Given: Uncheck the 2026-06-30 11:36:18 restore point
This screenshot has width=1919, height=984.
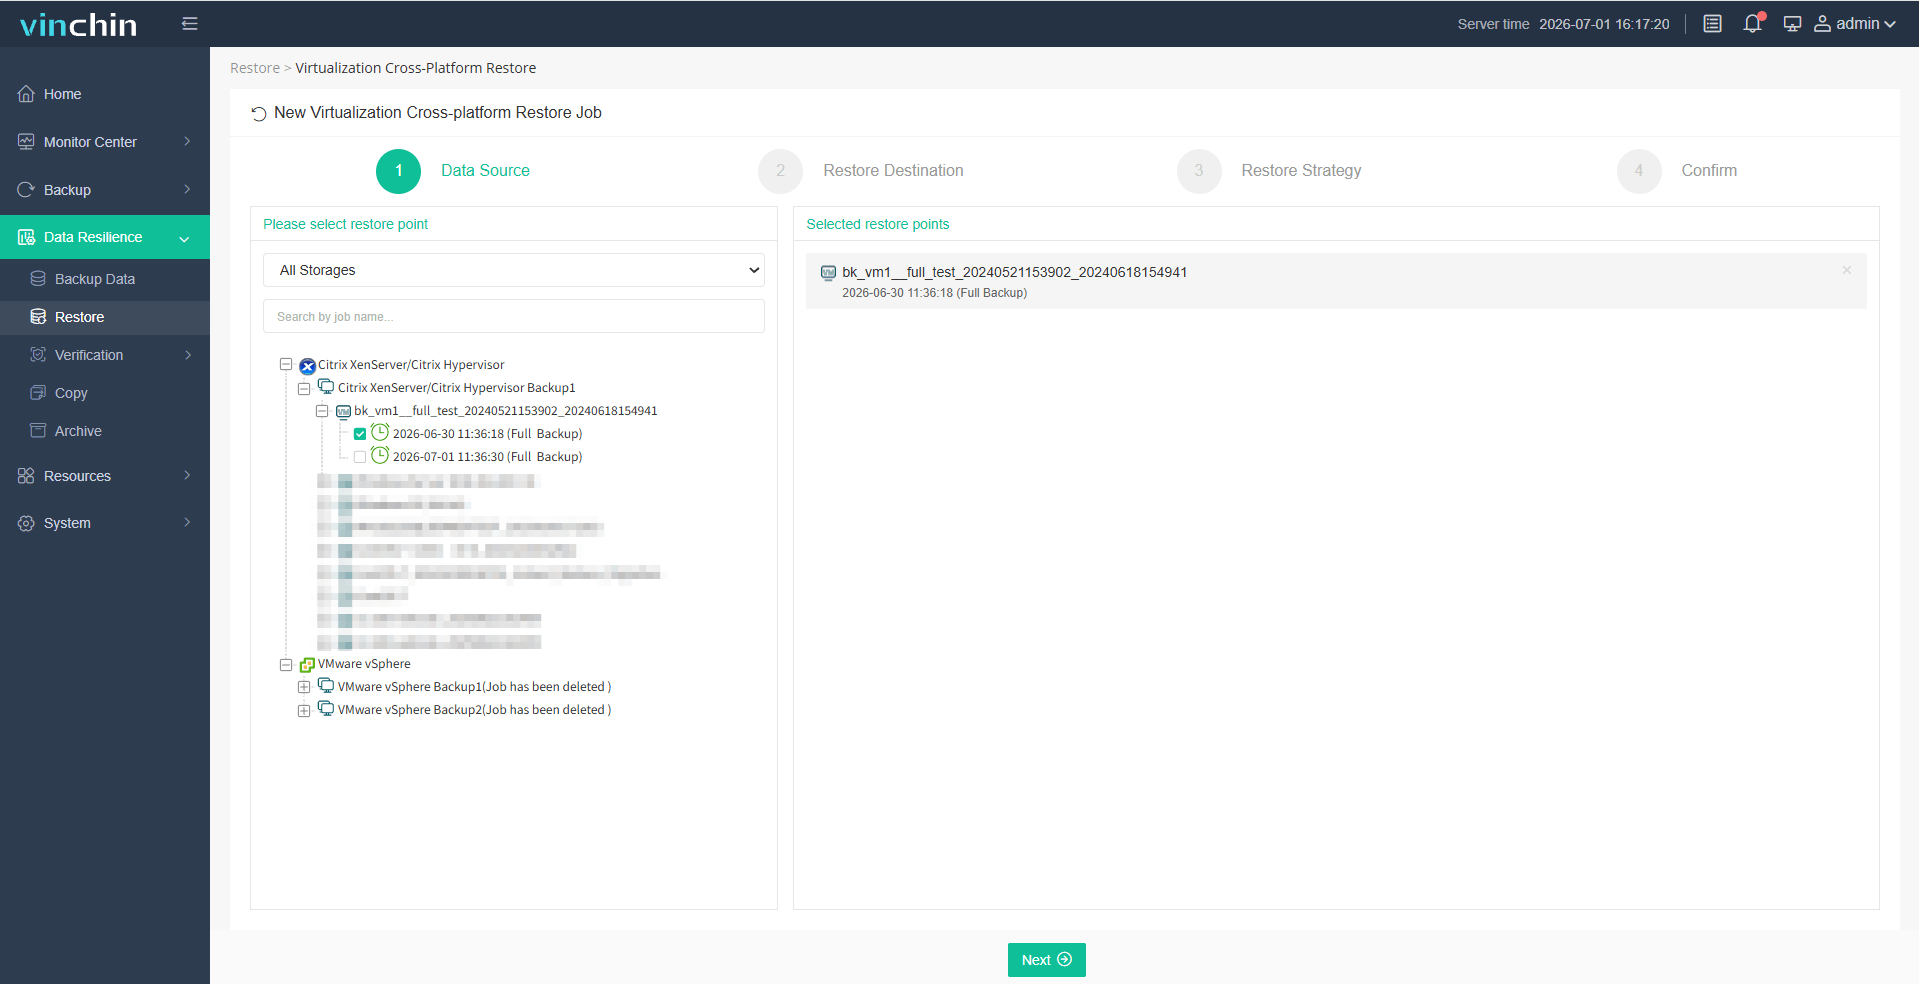Looking at the screenshot, I should pos(360,434).
